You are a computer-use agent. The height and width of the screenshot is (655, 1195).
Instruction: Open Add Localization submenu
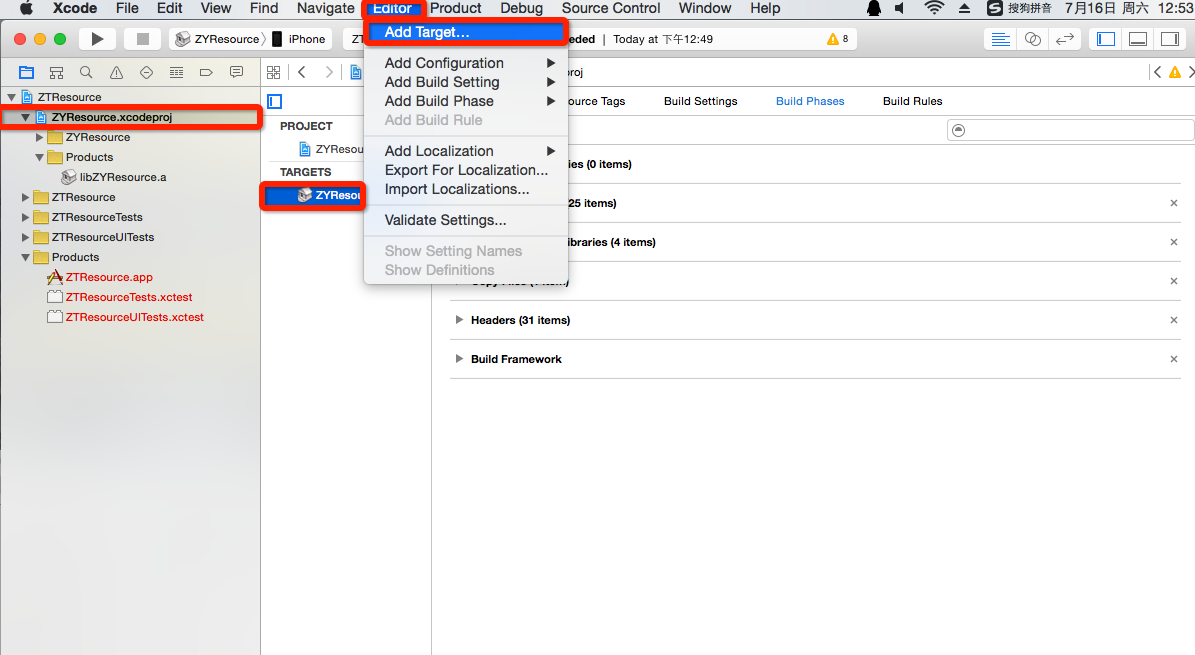466,151
